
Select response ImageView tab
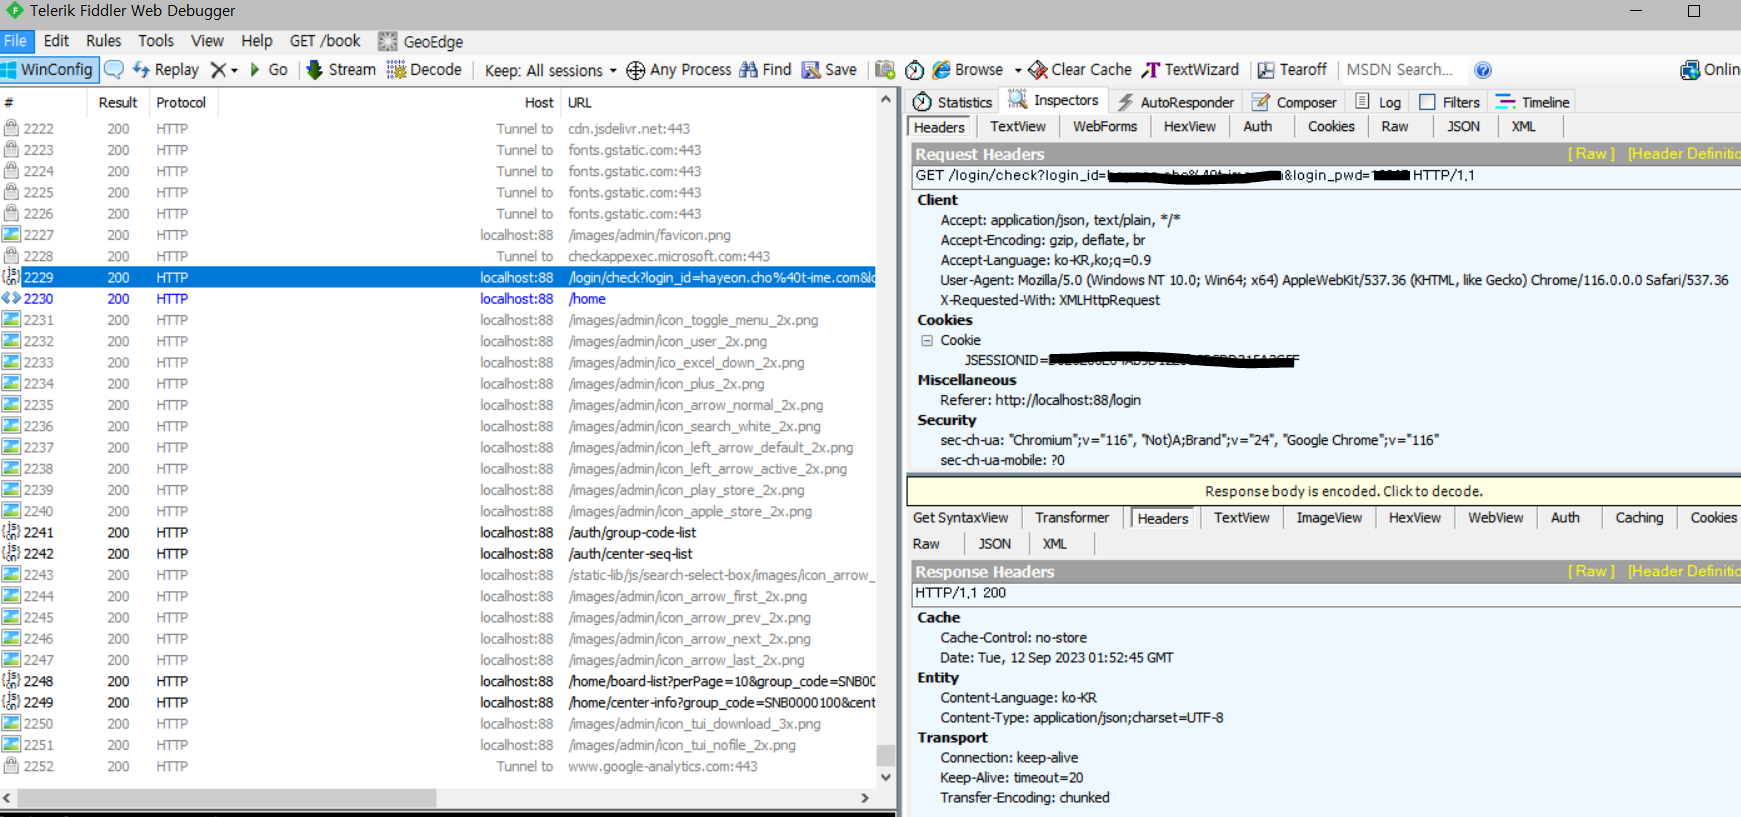pos(1329,518)
